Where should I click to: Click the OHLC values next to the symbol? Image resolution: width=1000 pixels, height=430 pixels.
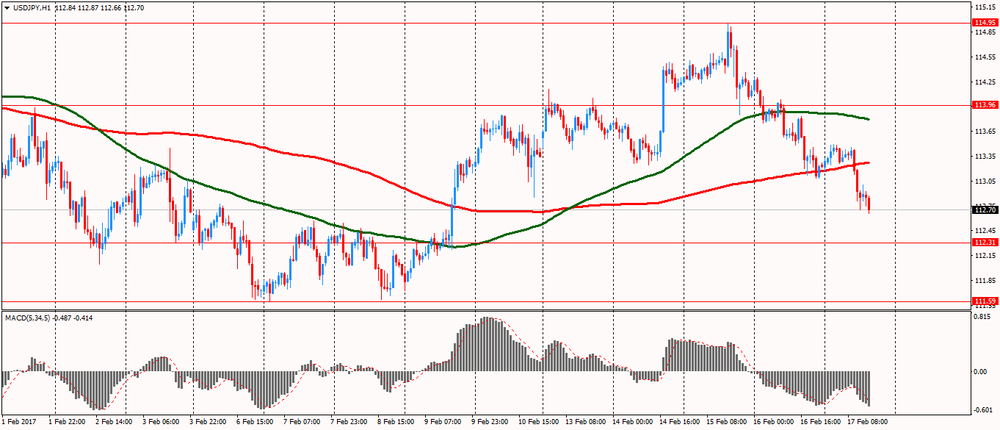[100, 8]
